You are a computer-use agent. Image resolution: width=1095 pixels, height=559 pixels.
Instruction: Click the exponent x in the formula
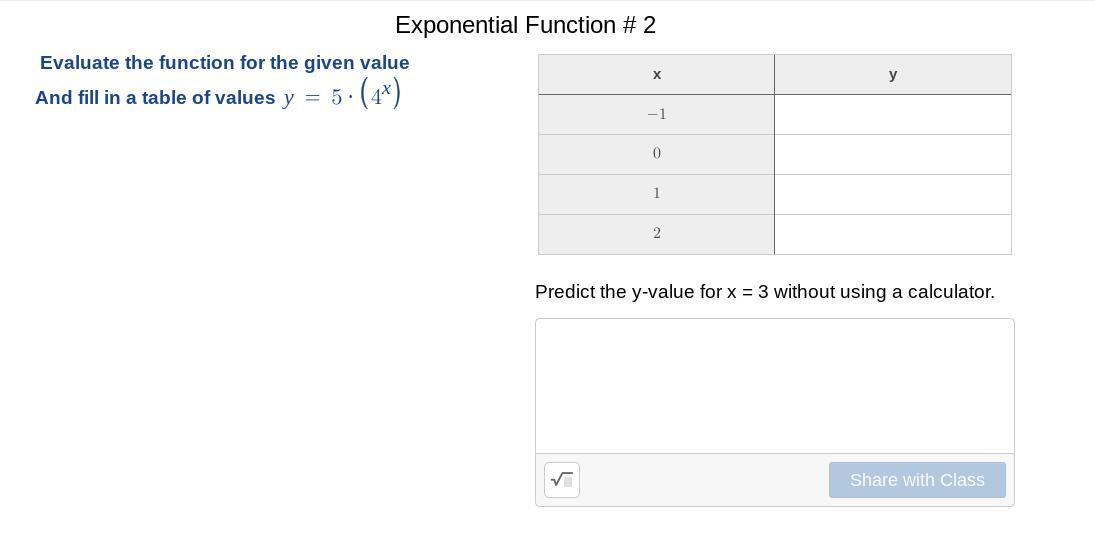click(386, 90)
